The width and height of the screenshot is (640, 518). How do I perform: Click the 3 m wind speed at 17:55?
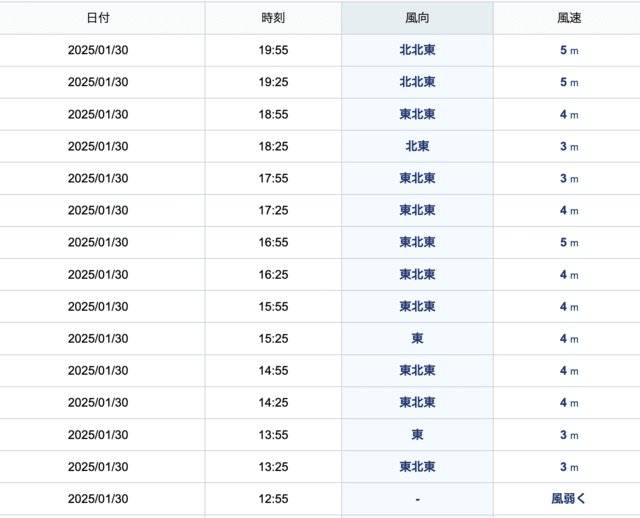(x=569, y=178)
